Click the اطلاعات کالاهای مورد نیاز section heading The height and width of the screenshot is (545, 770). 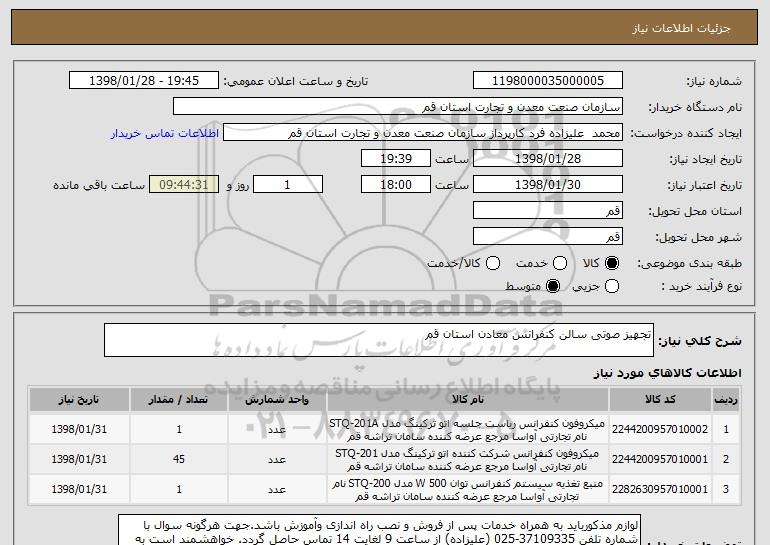[x=667, y=373]
